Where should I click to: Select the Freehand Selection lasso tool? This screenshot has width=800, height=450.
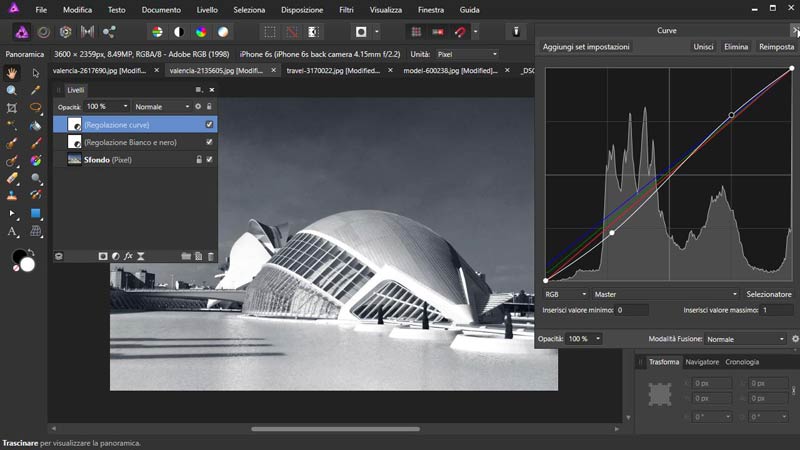[x=35, y=108]
